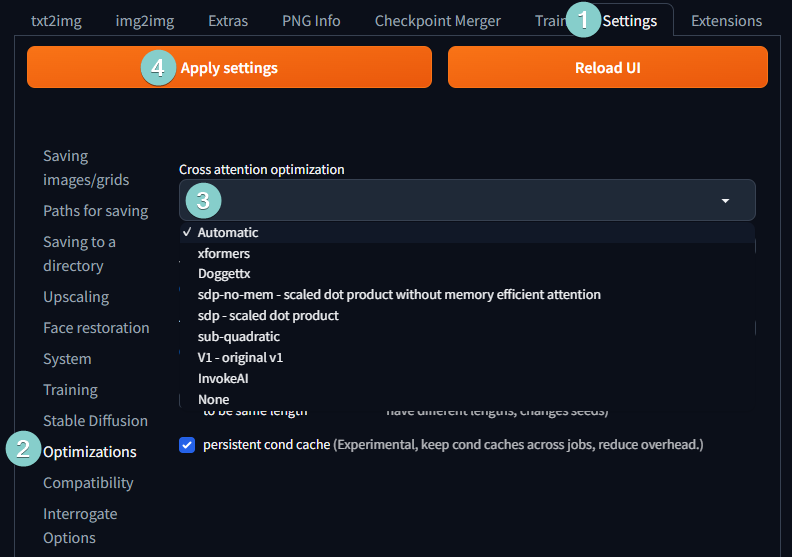Switch to the Extensions tab
792x557 pixels.
pyautogui.click(x=726, y=20)
